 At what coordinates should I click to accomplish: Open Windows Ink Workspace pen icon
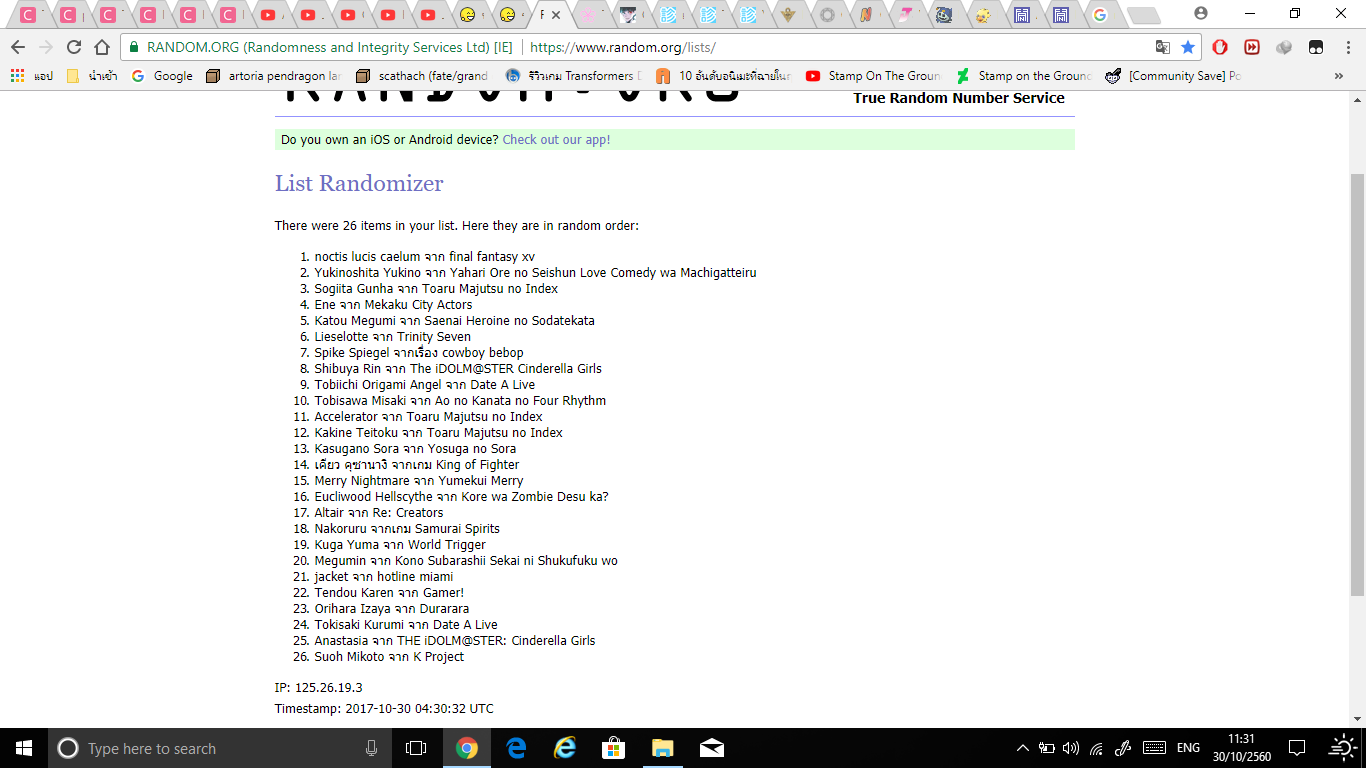click(x=1122, y=748)
